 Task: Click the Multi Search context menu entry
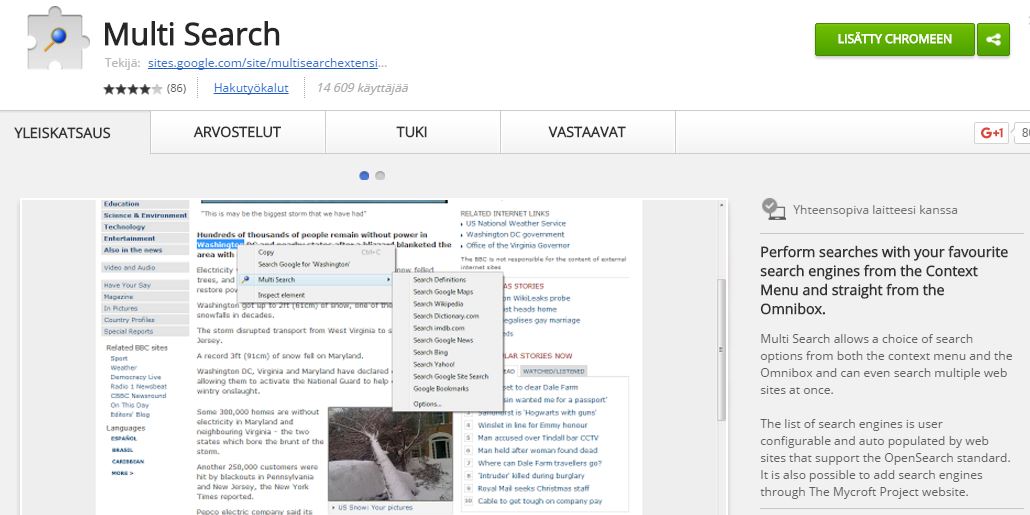point(316,280)
